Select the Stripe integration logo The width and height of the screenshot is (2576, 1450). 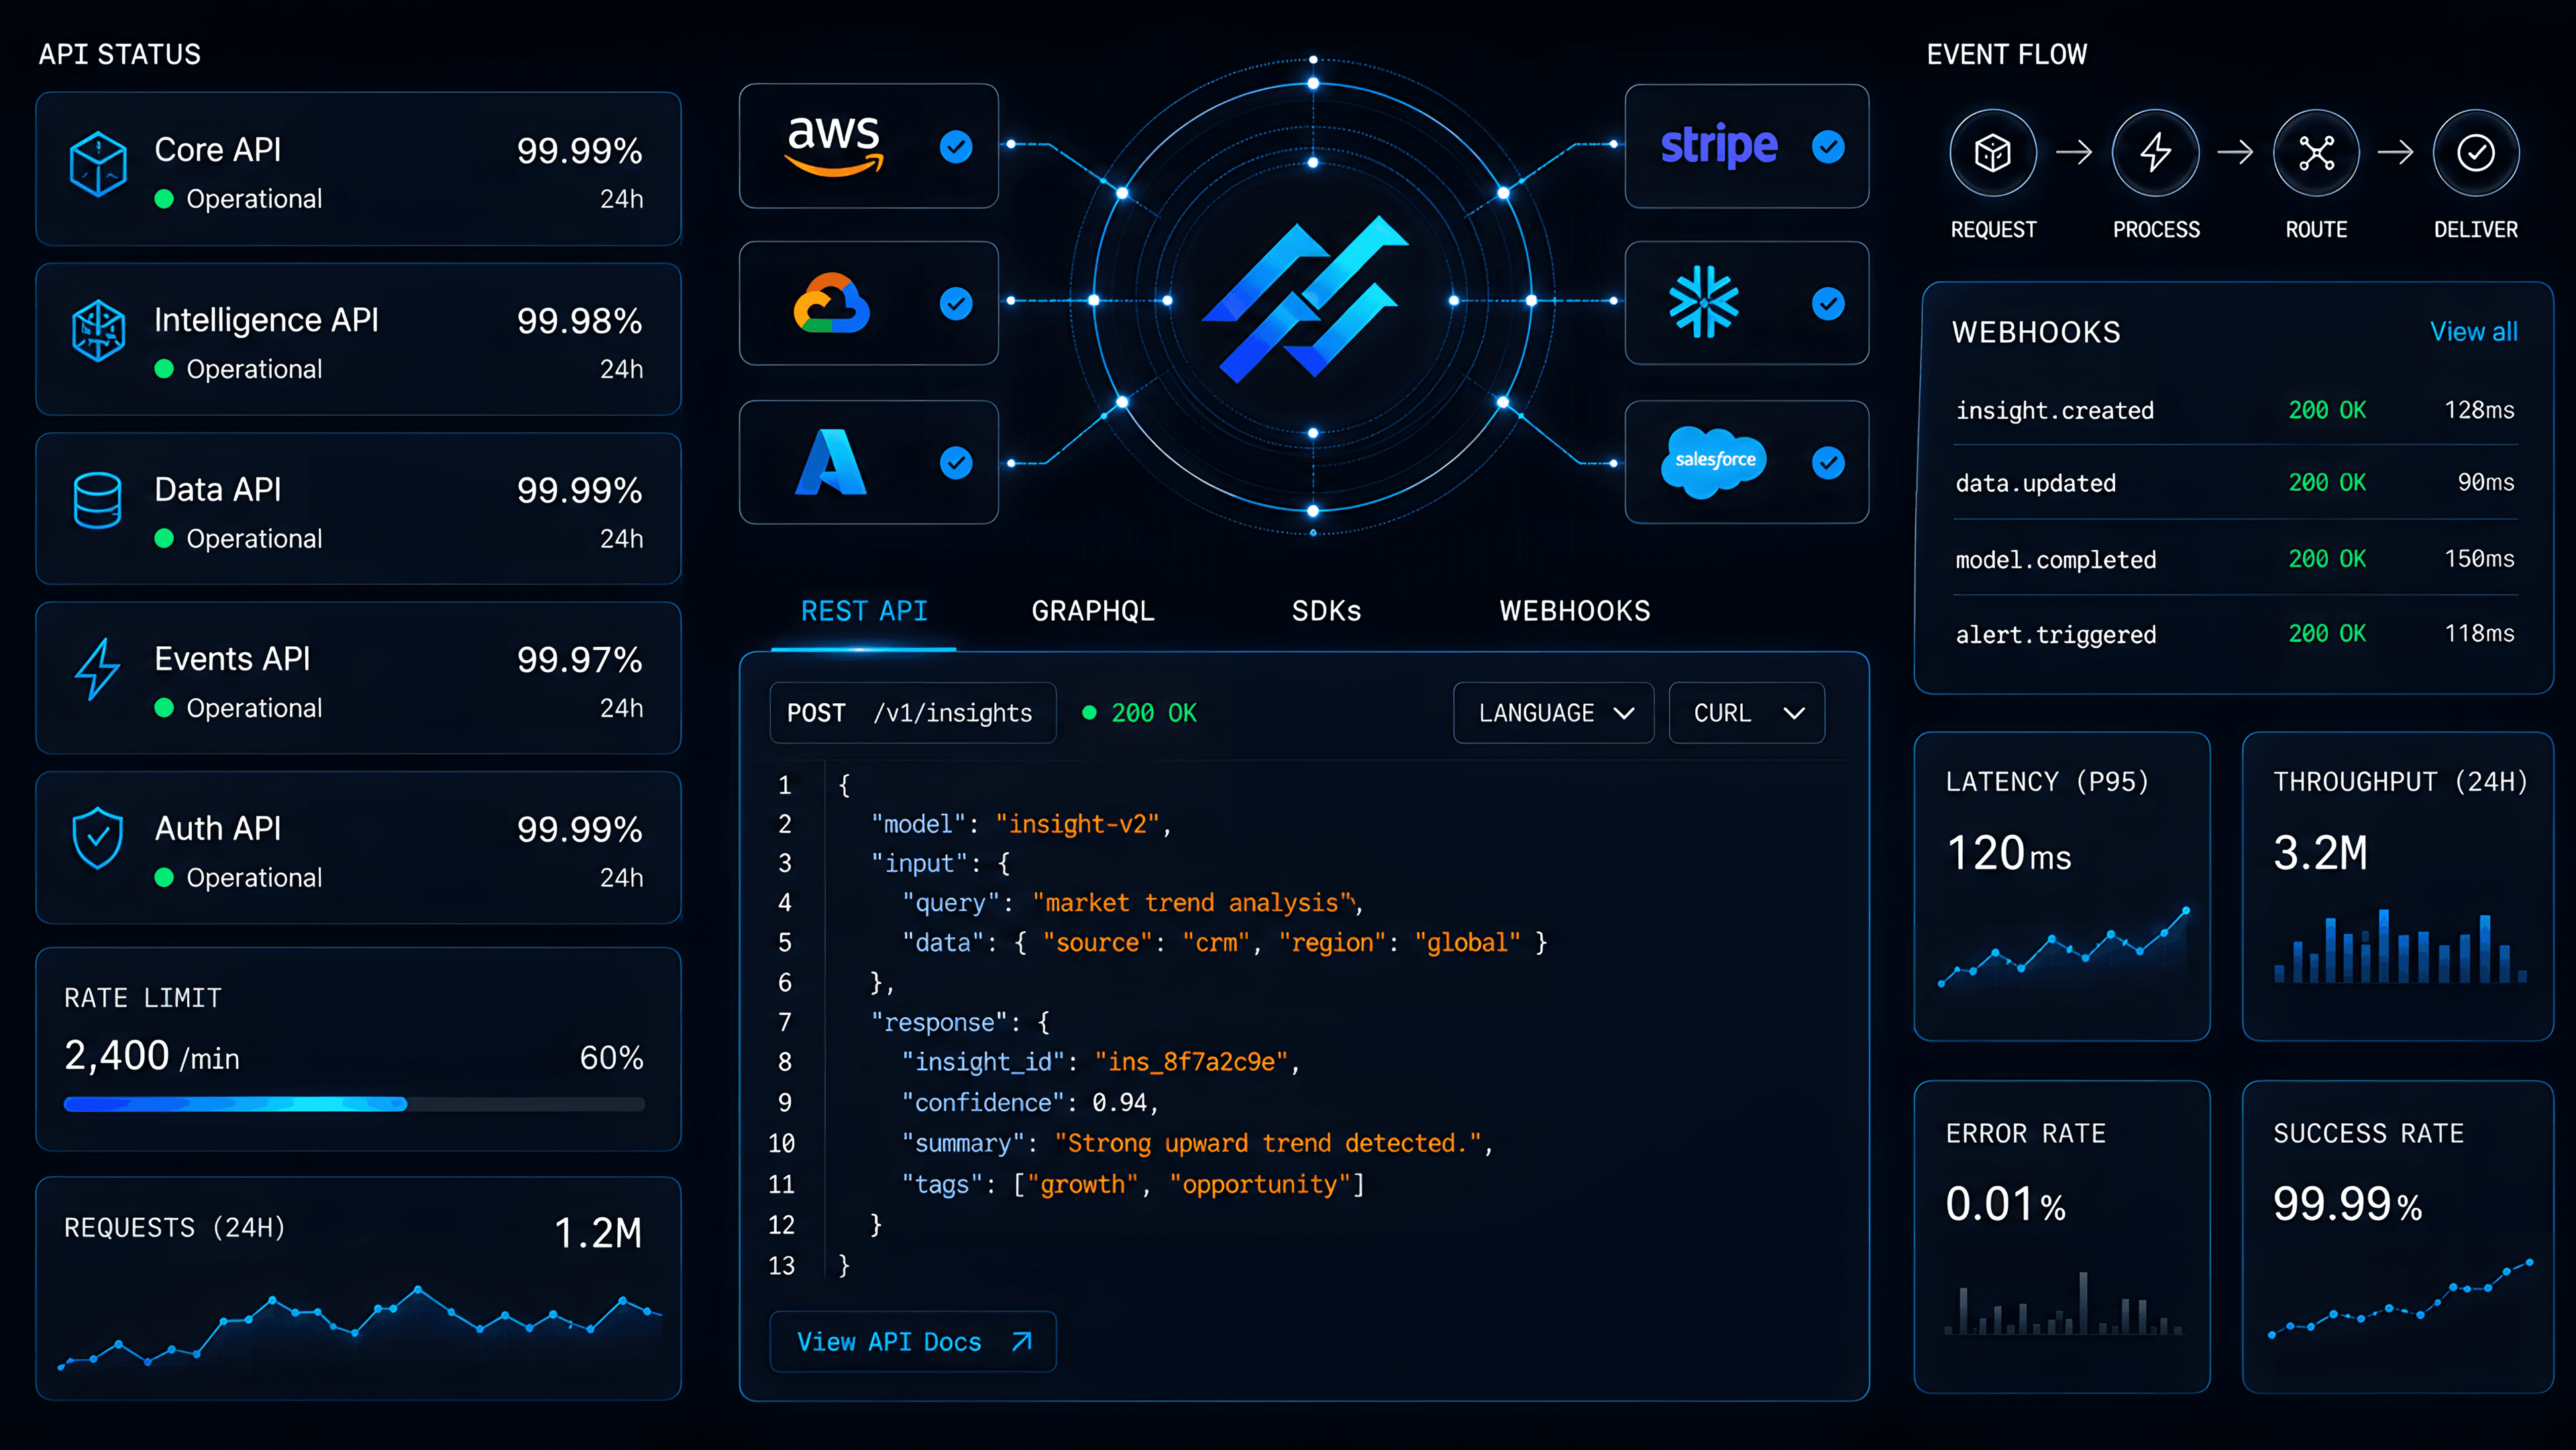pos(1719,146)
